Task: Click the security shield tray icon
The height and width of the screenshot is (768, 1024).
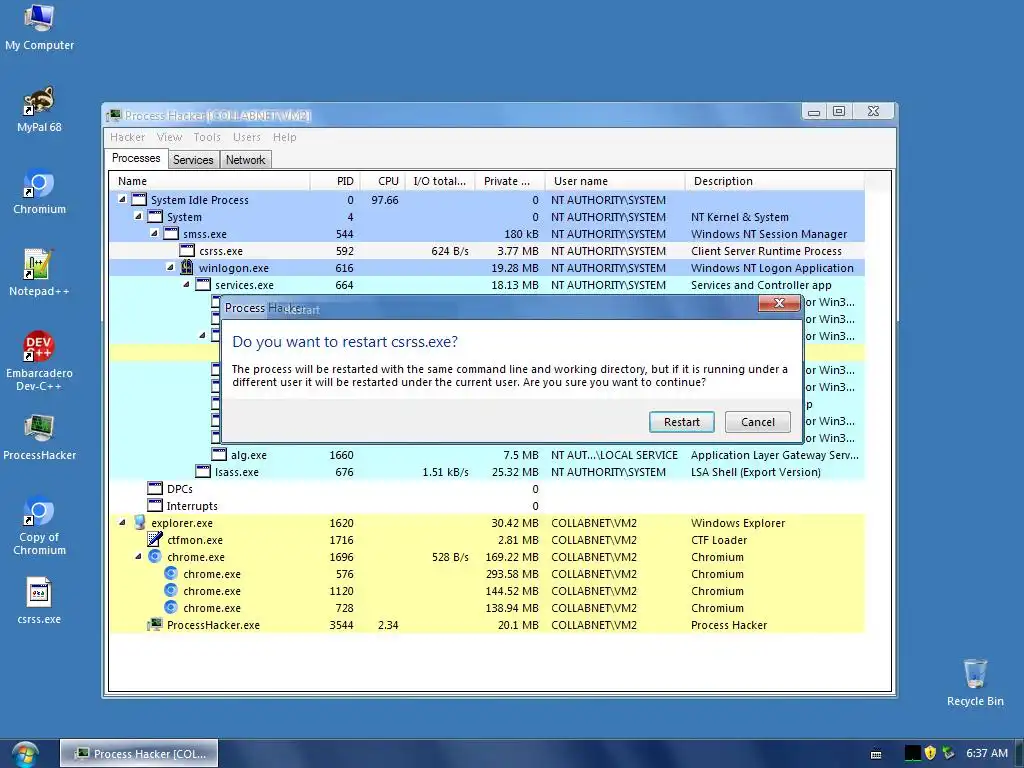Action: tap(930, 753)
